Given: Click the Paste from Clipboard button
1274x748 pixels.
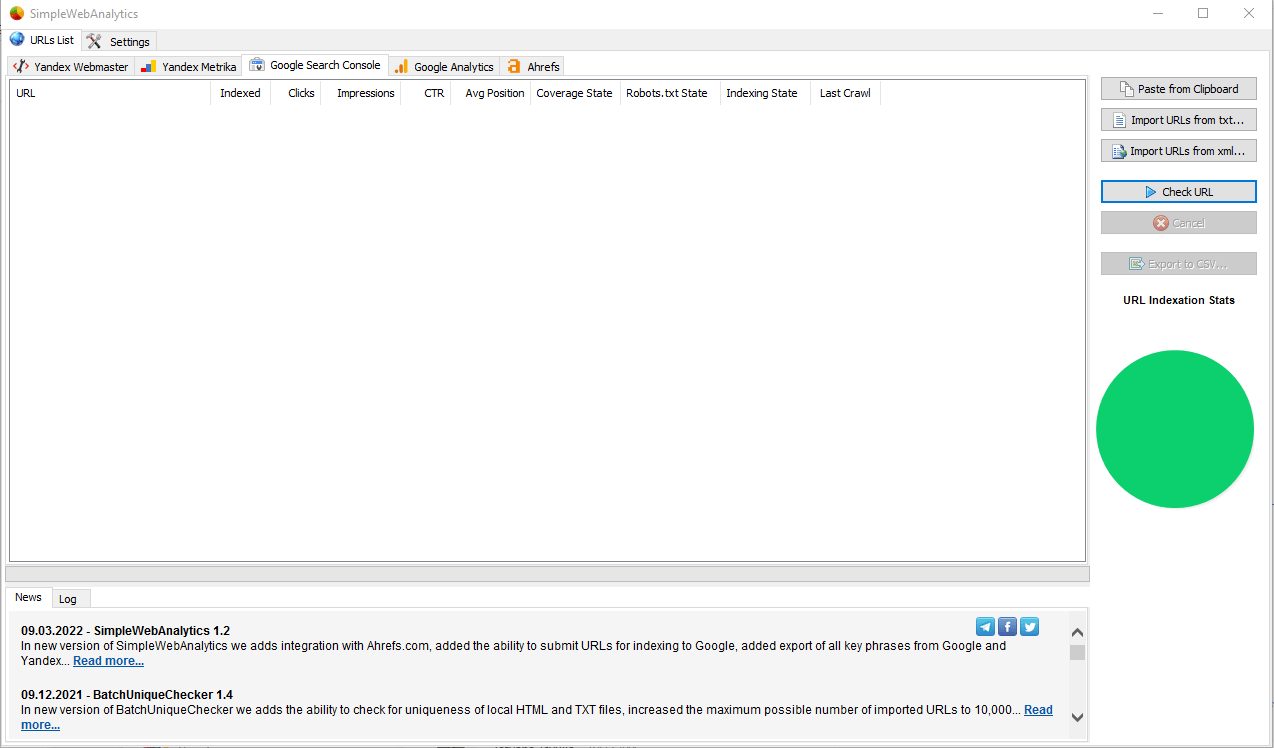Looking at the screenshot, I should tap(1178, 89).
